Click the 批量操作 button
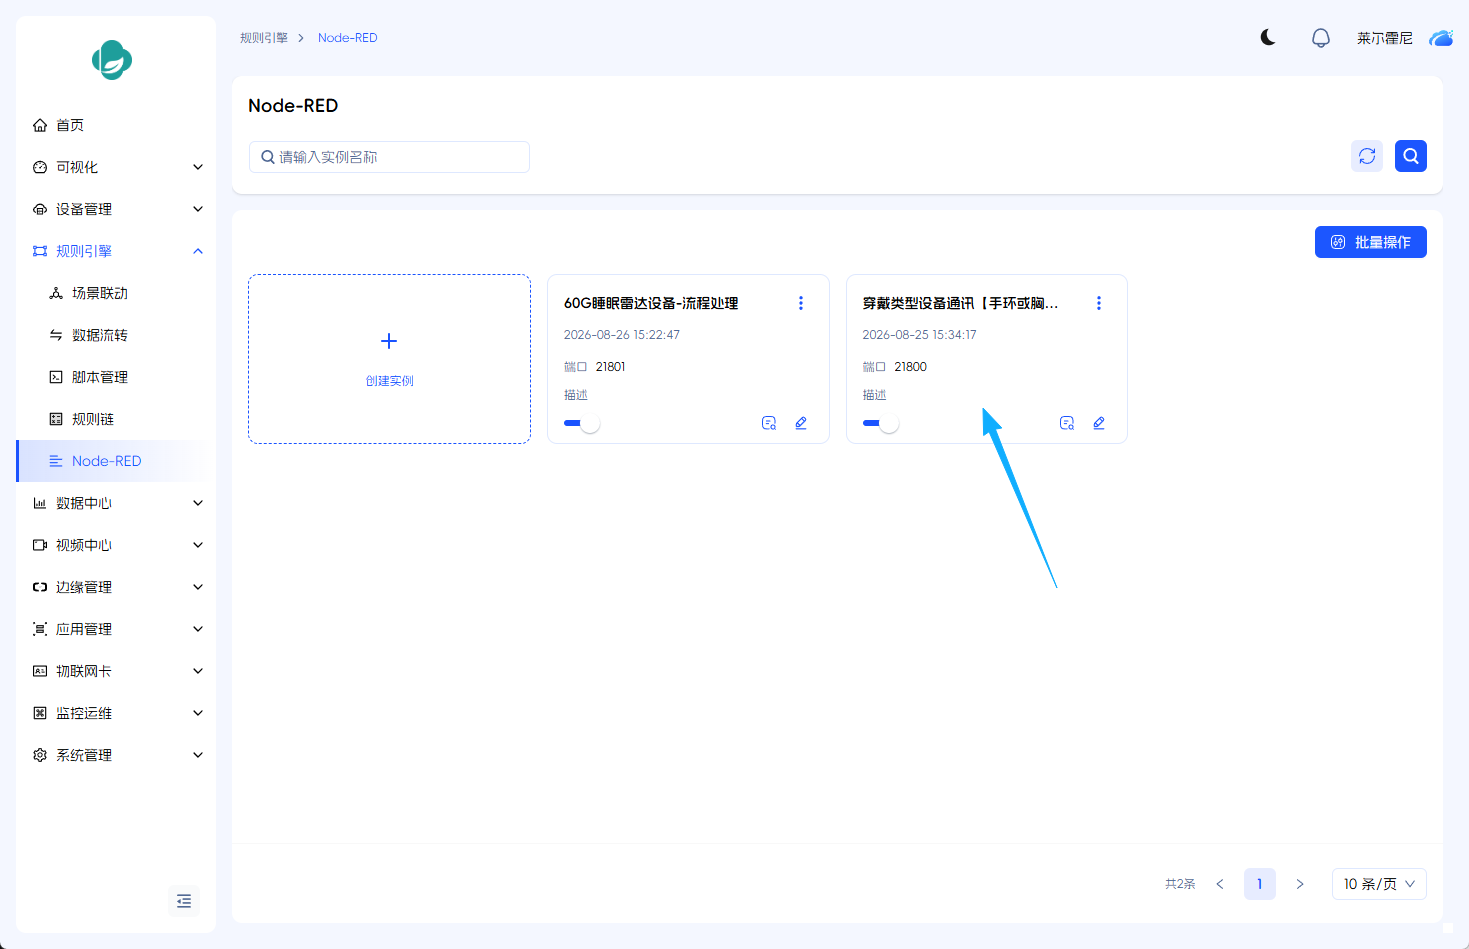Viewport: 1469px width, 949px height. point(1371,242)
